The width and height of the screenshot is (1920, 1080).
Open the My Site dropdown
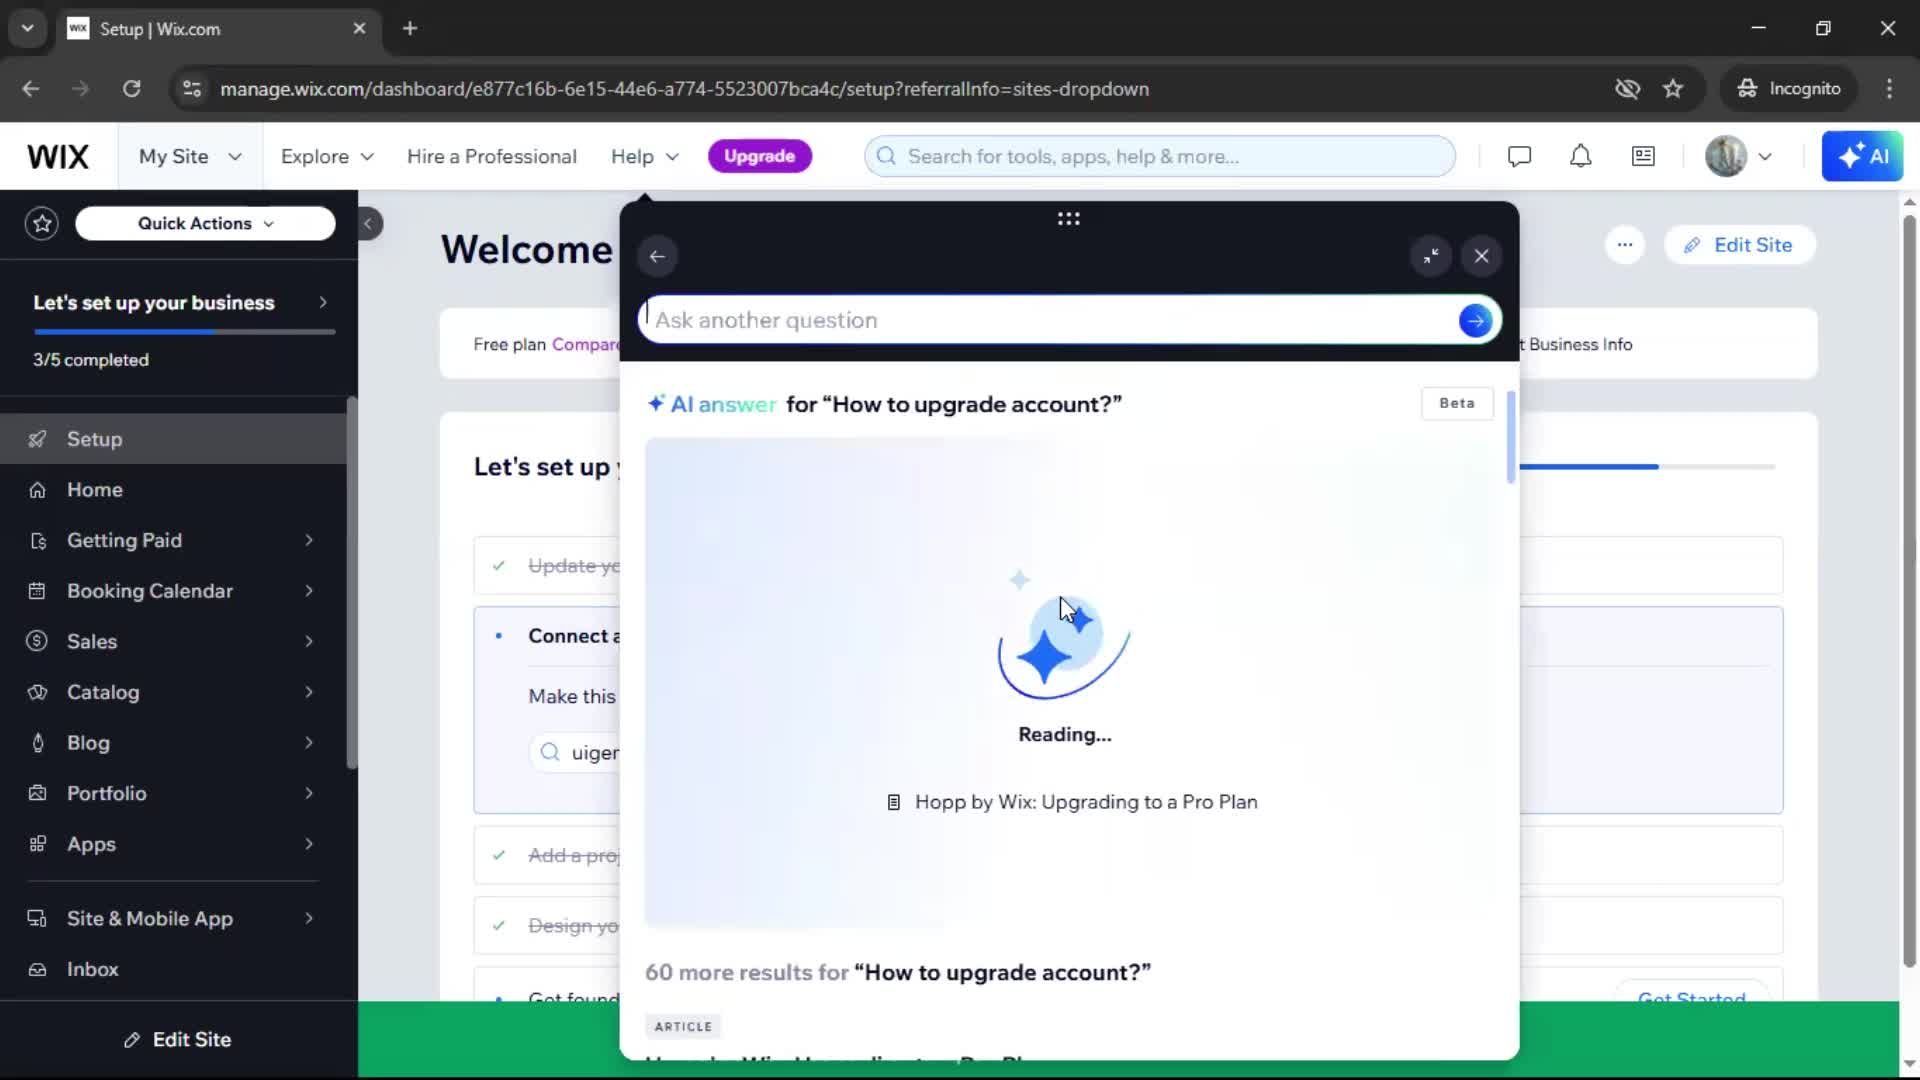(190, 157)
